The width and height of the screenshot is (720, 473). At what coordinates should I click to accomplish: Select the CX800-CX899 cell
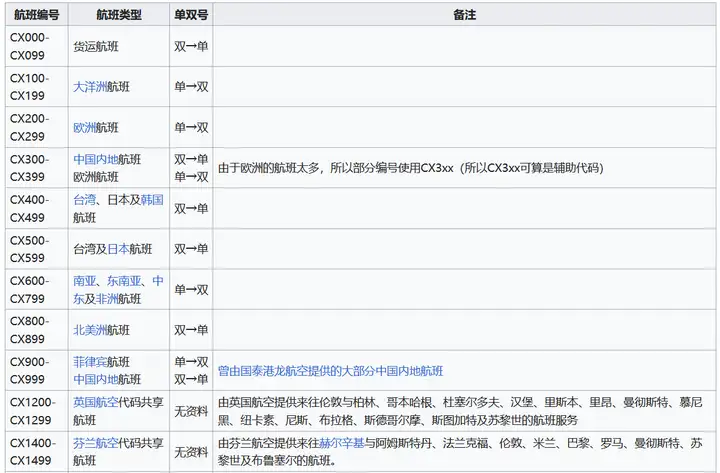point(37,330)
